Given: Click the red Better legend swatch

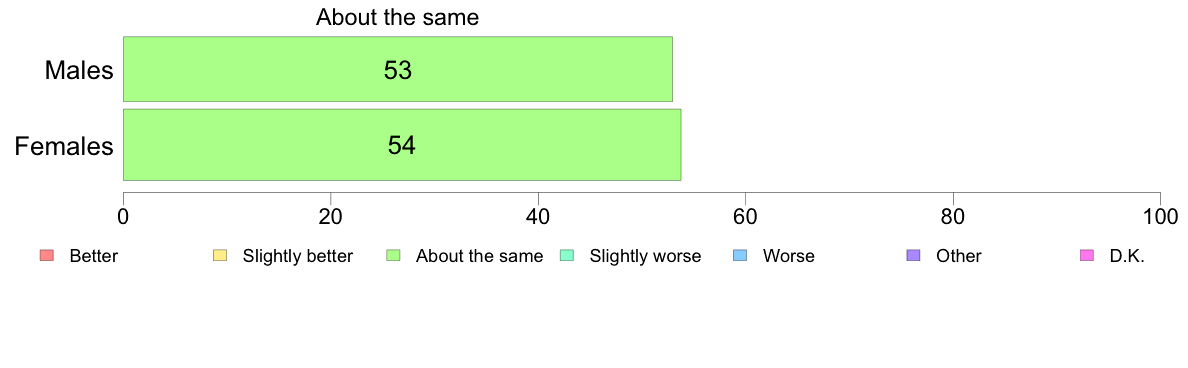Looking at the screenshot, I should click(x=45, y=256).
